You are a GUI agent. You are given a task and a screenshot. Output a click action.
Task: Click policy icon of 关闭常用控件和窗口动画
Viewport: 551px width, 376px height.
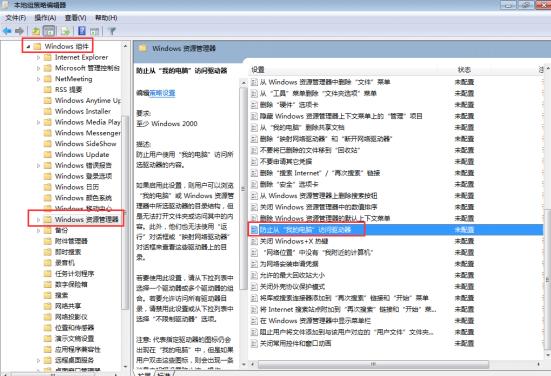click(254, 343)
